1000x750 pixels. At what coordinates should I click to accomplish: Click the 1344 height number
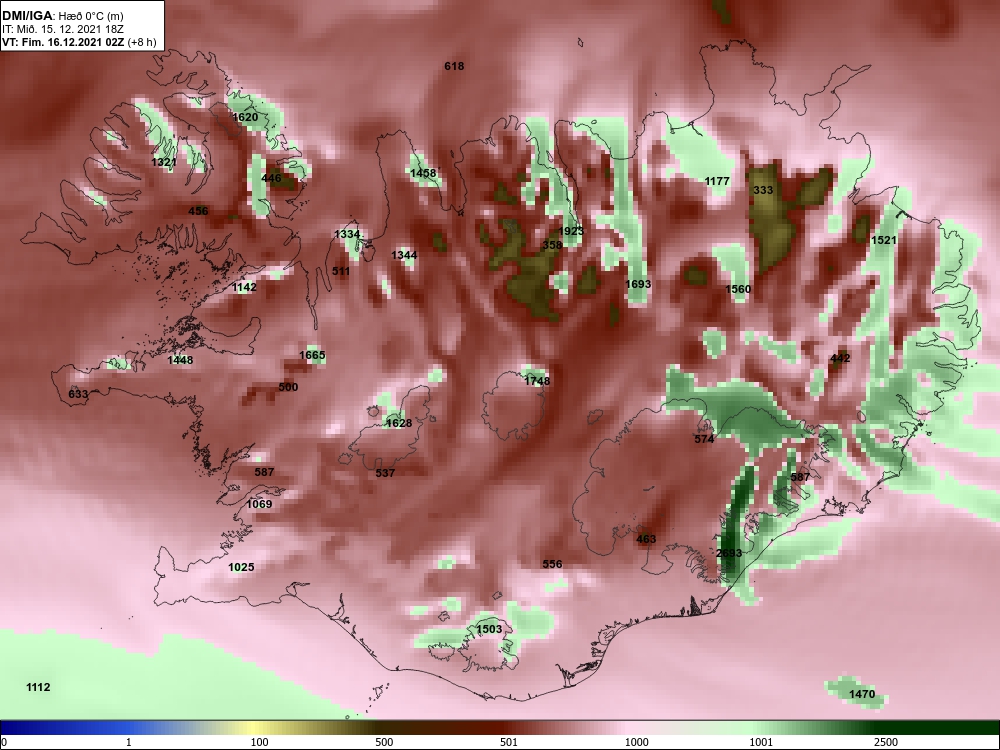tap(404, 256)
